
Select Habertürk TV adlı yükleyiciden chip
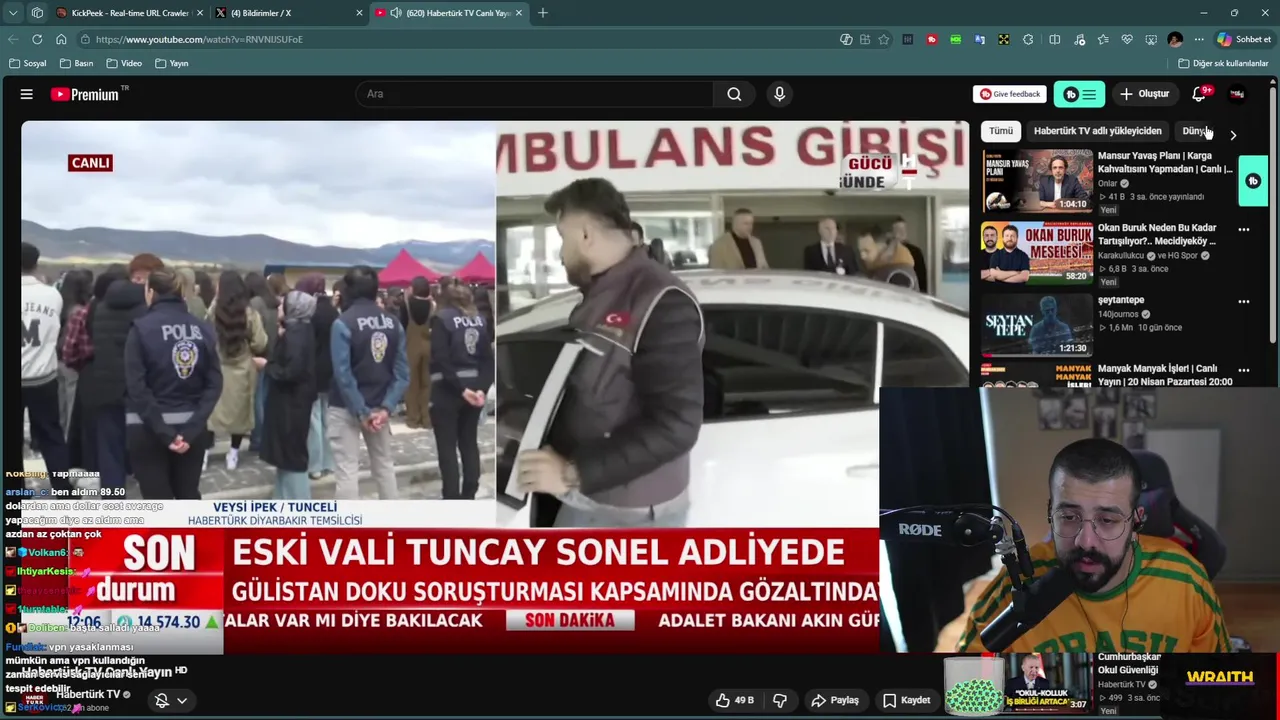(x=1097, y=131)
